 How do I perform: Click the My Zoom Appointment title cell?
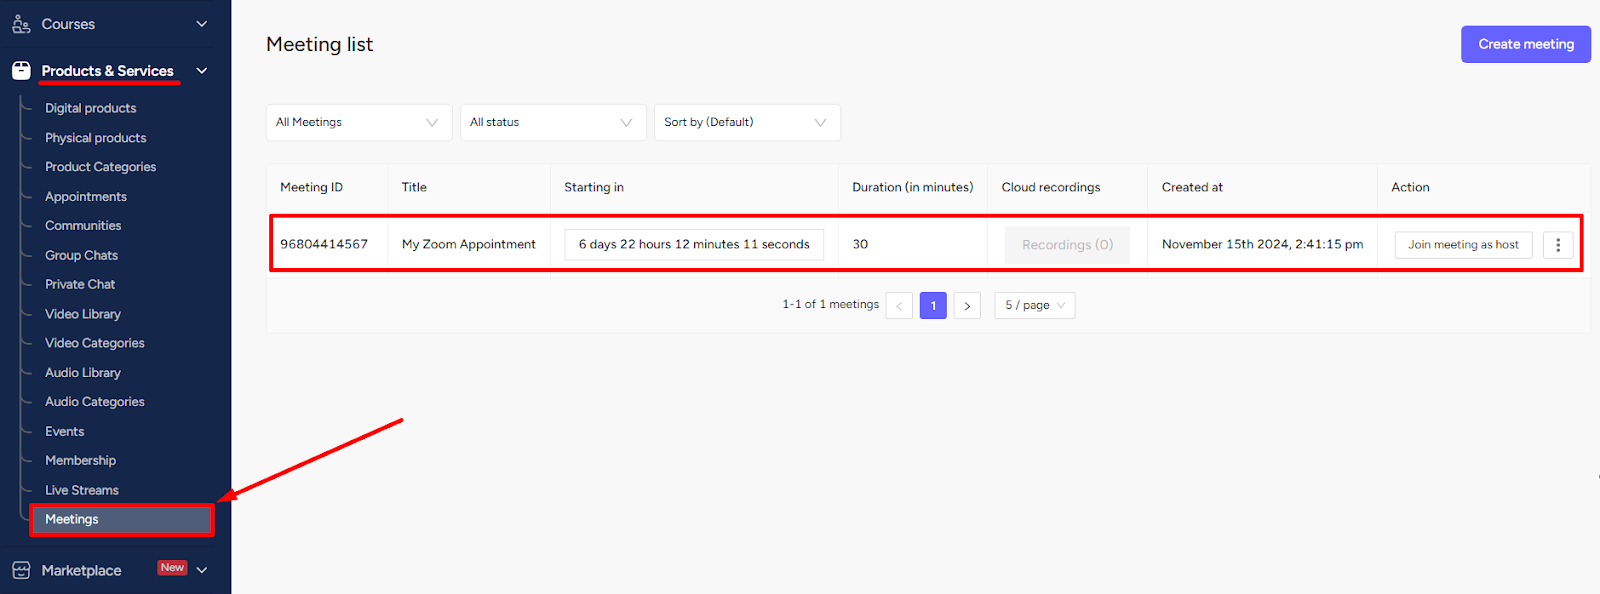[469, 244]
